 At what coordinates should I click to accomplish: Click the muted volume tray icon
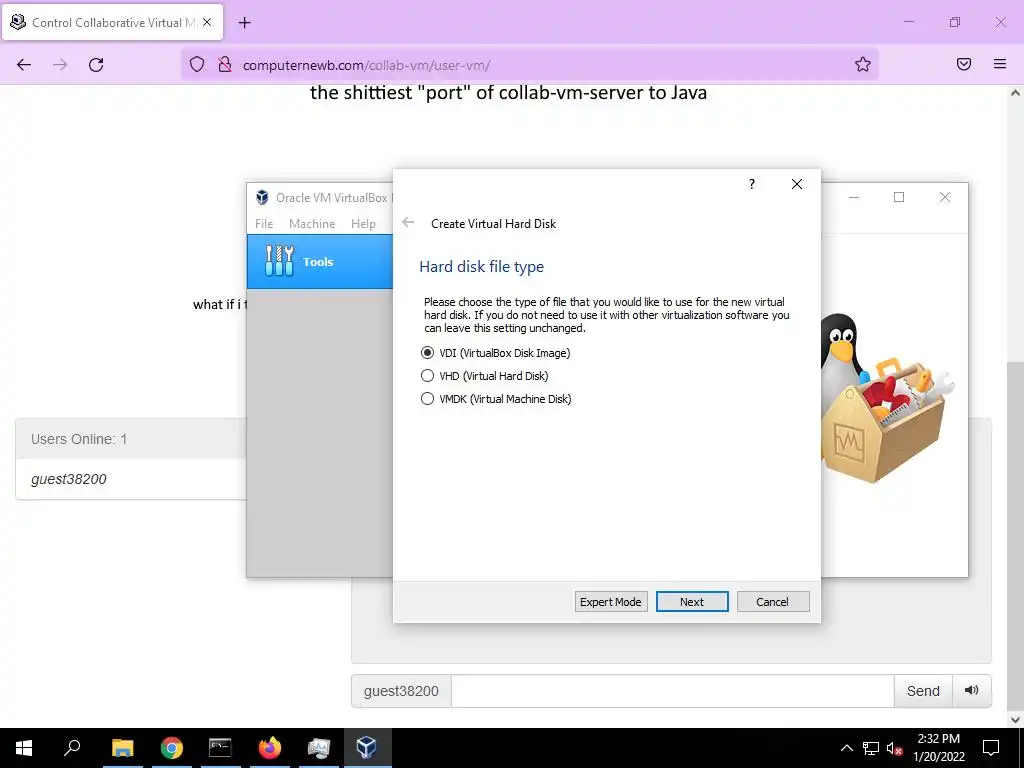895,748
